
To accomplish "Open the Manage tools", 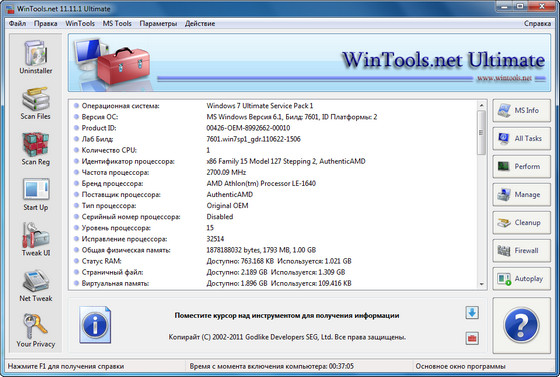I will tap(521, 195).
